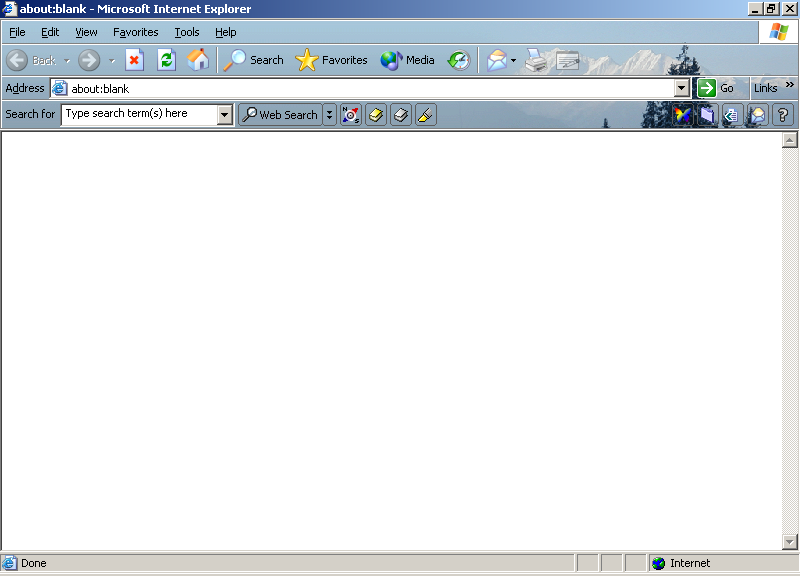The height and width of the screenshot is (576, 800).
Task: Expand the Links bar chevron
Action: [790, 85]
